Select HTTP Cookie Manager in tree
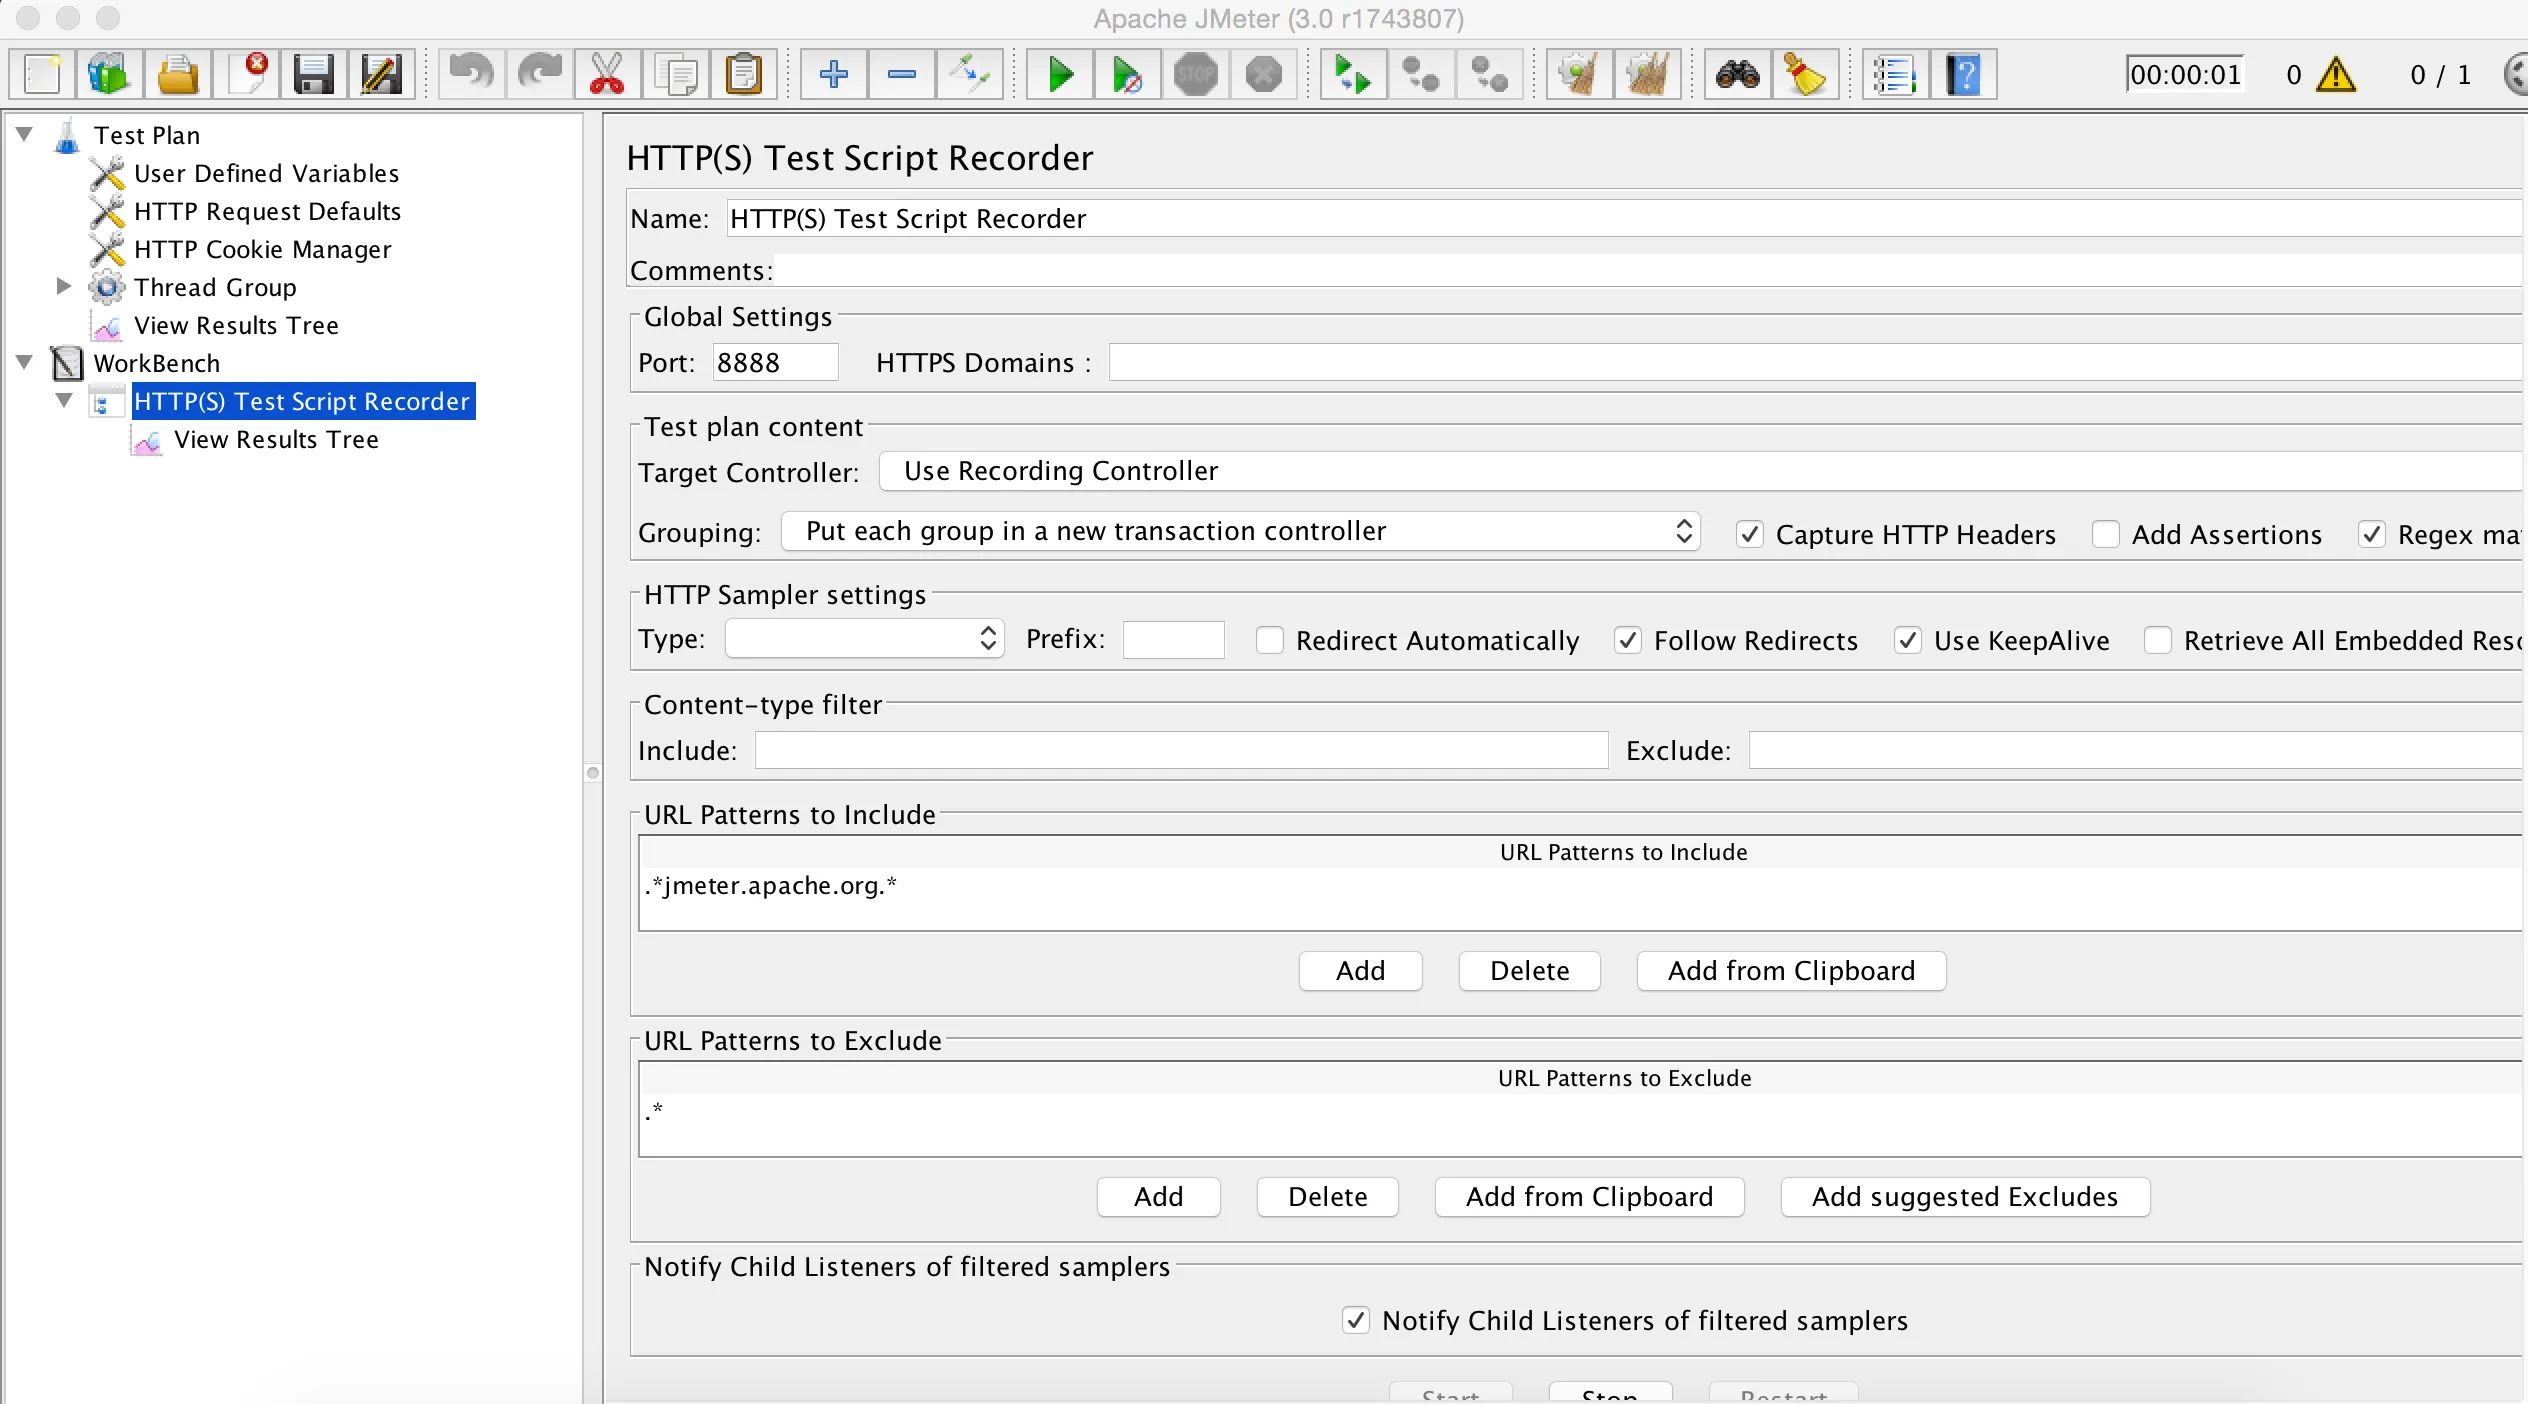The height and width of the screenshot is (1404, 2528). 262,250
